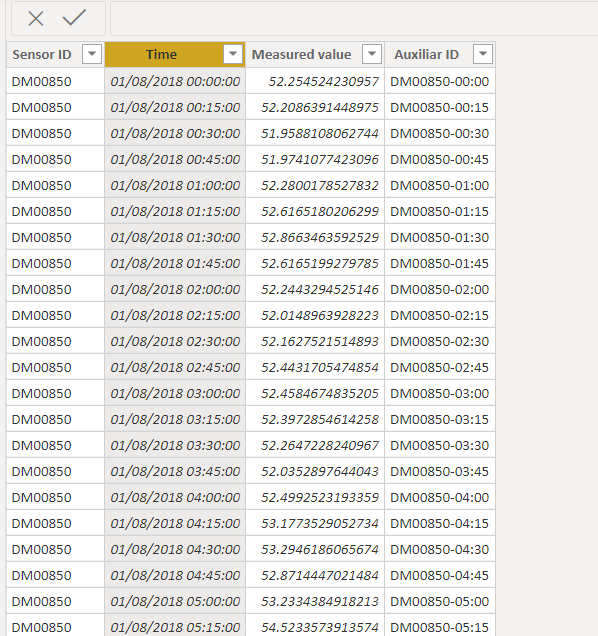Click Sensor ID cell in 04:30:00 row

(x=56, y=549)
